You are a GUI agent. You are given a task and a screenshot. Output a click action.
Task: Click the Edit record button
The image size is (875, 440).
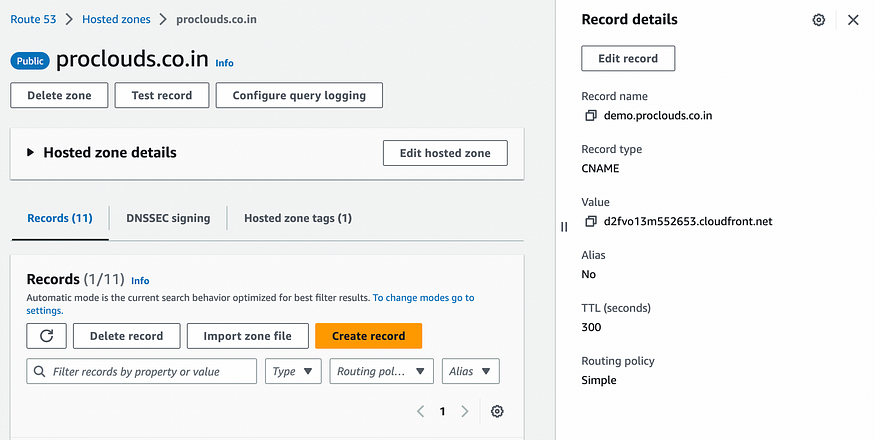click(x=628, y=58)
